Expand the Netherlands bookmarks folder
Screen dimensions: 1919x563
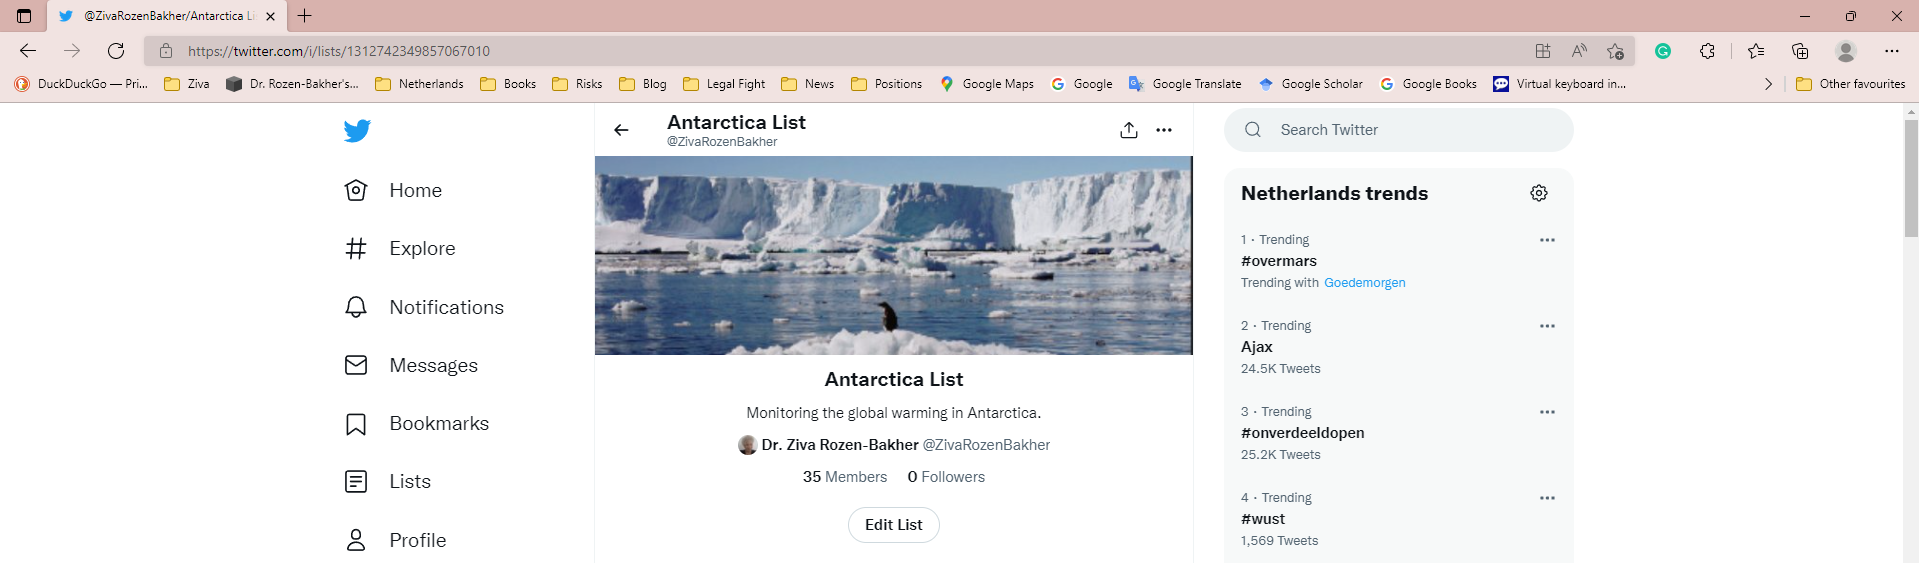[419, 84]
